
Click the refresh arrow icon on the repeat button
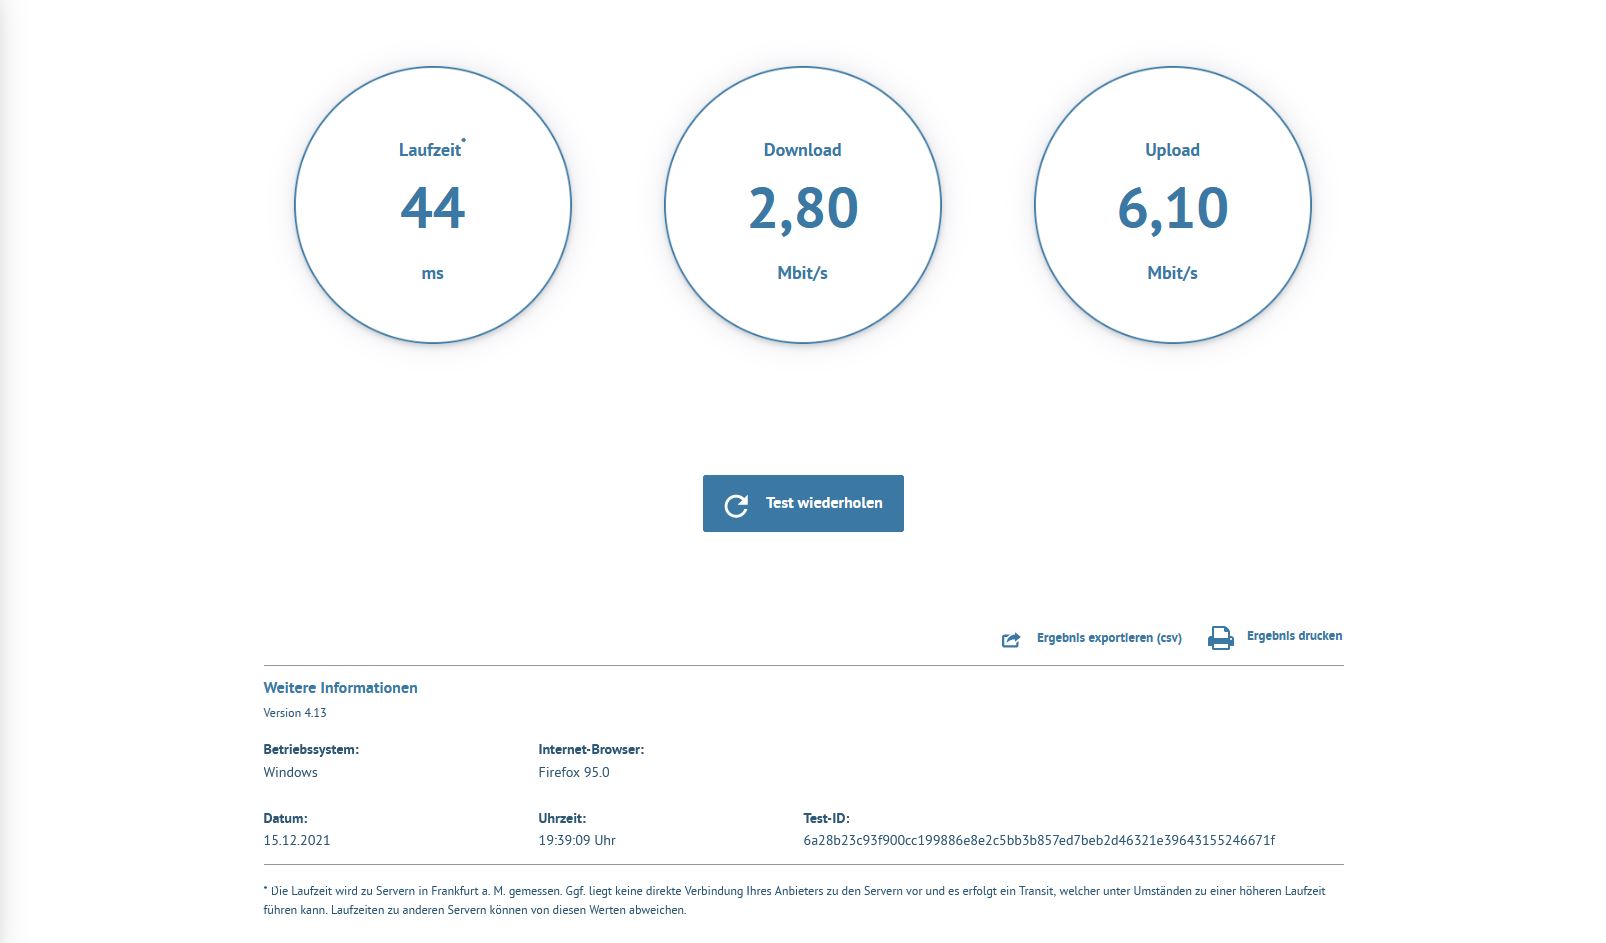[736, 505]
